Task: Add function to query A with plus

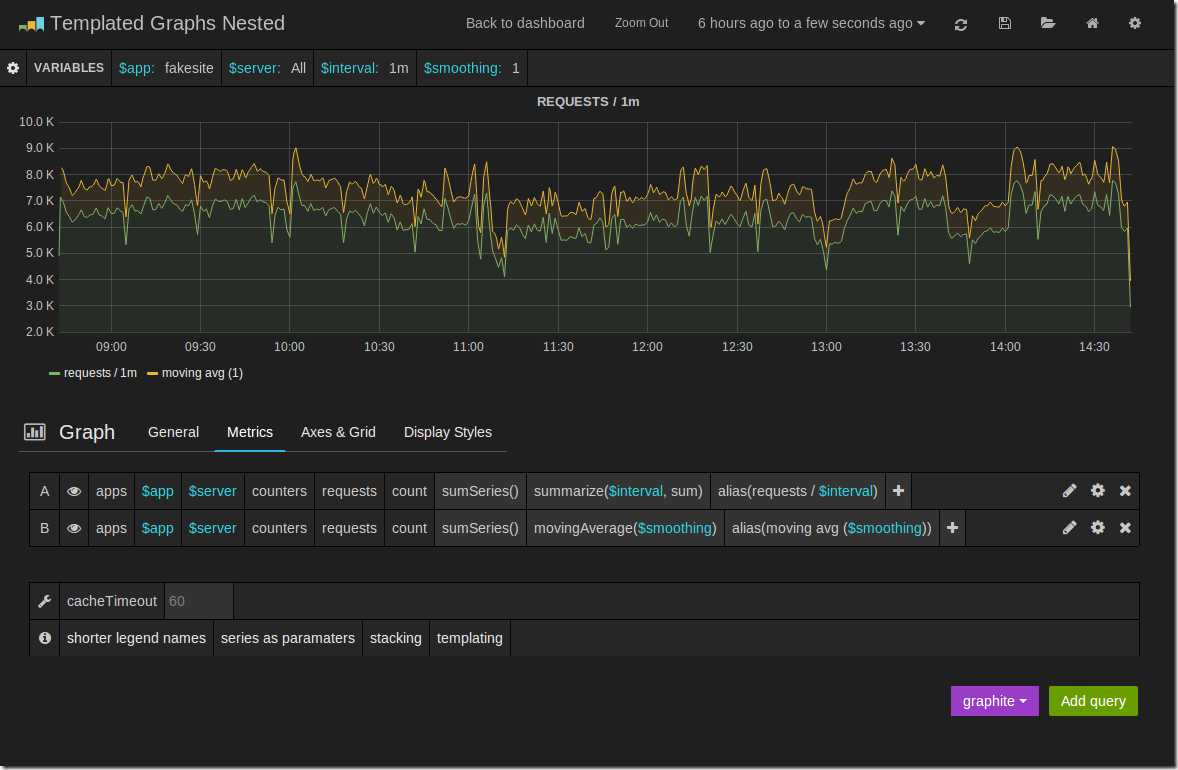Action: [898, 491]
